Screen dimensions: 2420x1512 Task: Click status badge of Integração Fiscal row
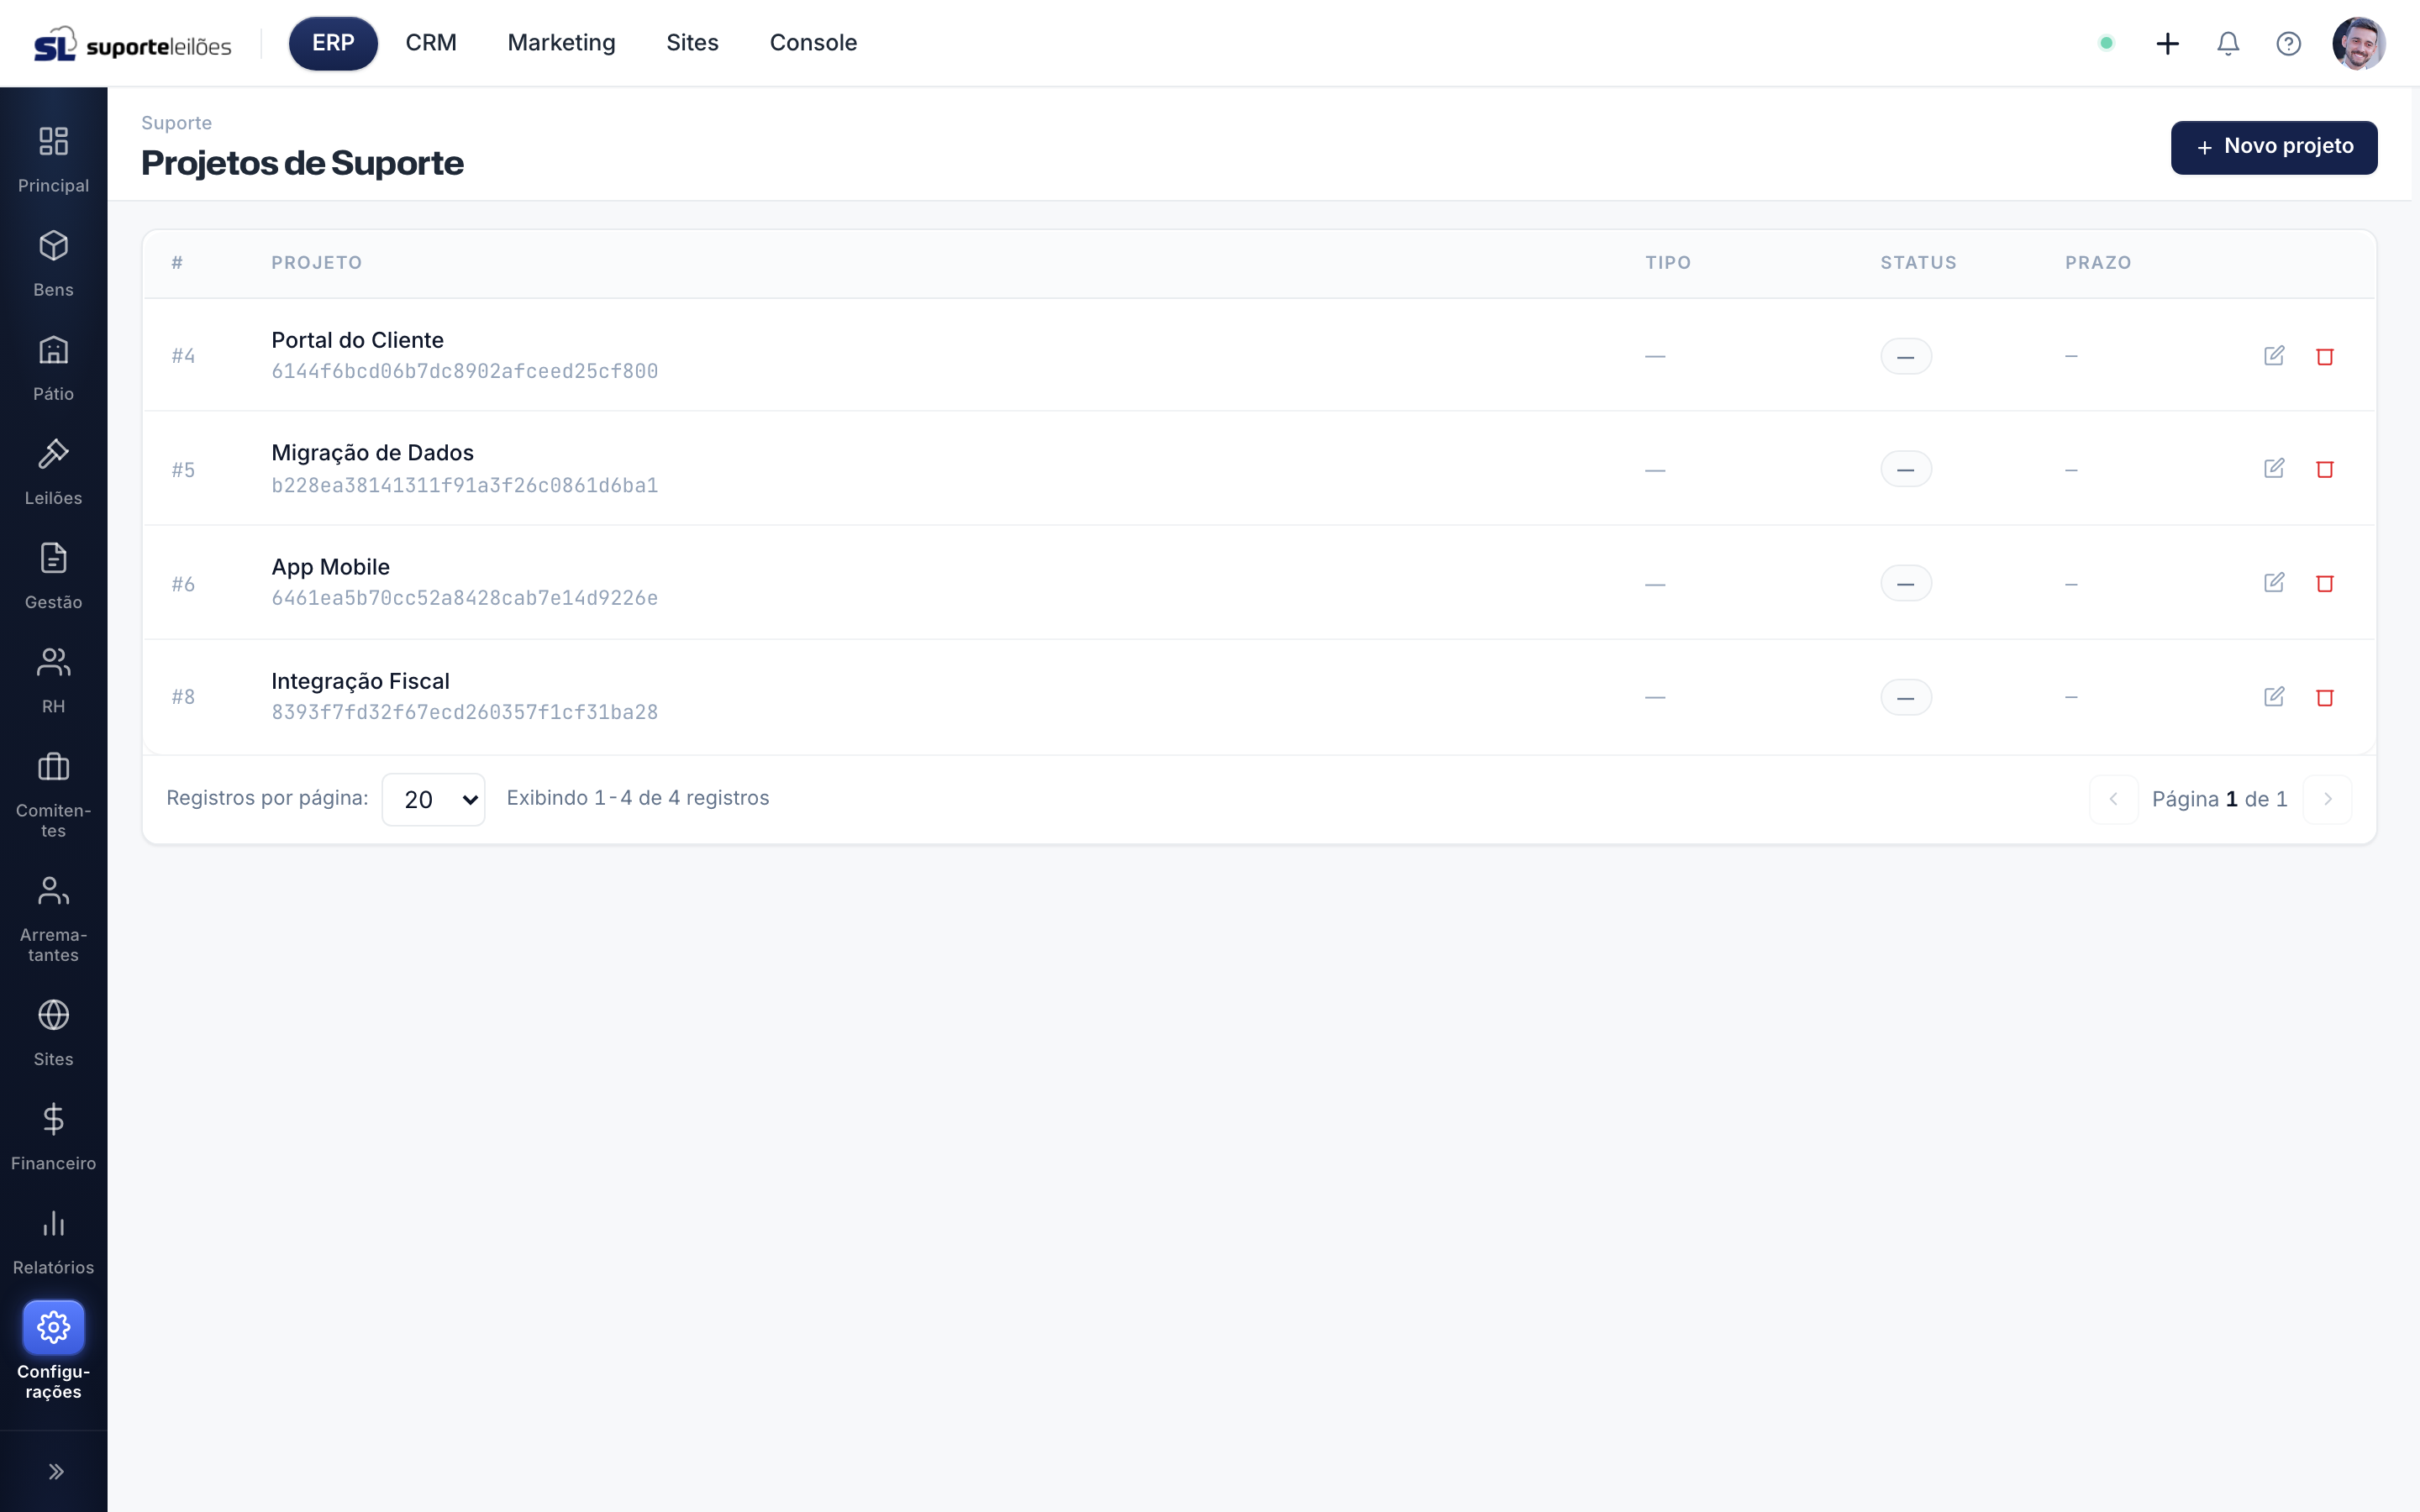coord(1905,697)
